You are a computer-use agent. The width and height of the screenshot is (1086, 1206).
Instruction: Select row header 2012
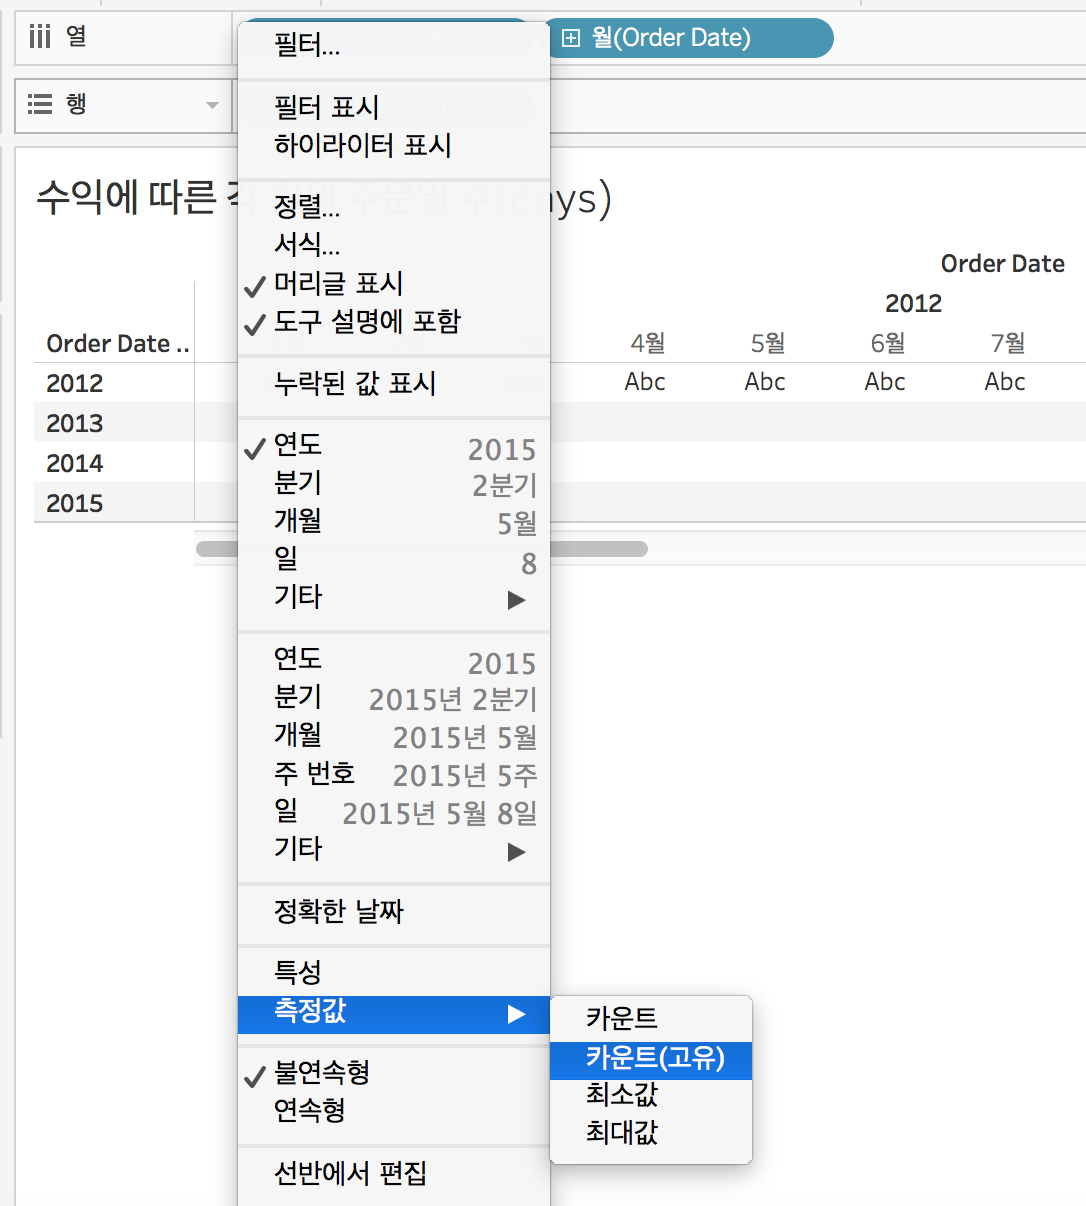pyautogui.click(x=75, y=383)
